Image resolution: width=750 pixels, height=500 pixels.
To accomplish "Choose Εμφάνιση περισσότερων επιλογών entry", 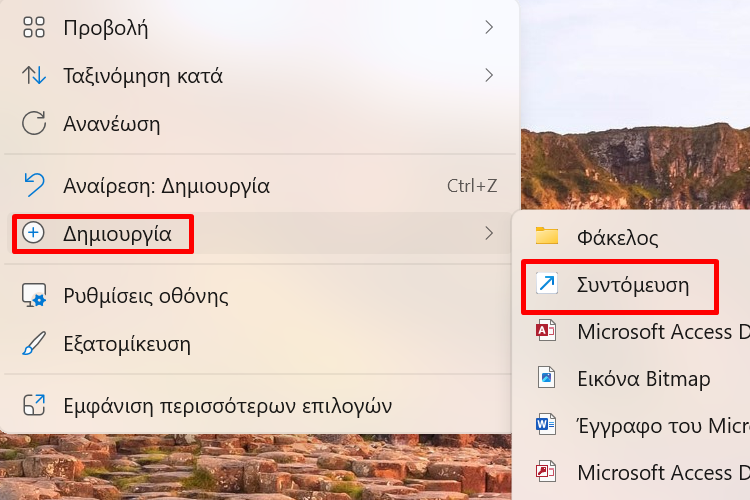I will [x=260, y=405].
